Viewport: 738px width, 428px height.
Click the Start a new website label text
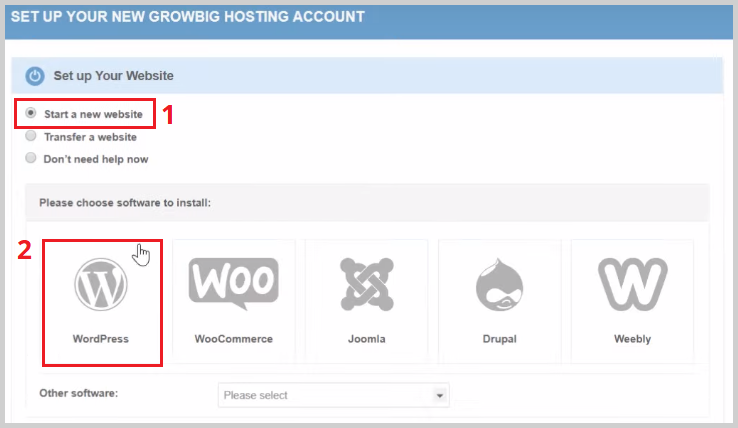[x=93, y=114]
